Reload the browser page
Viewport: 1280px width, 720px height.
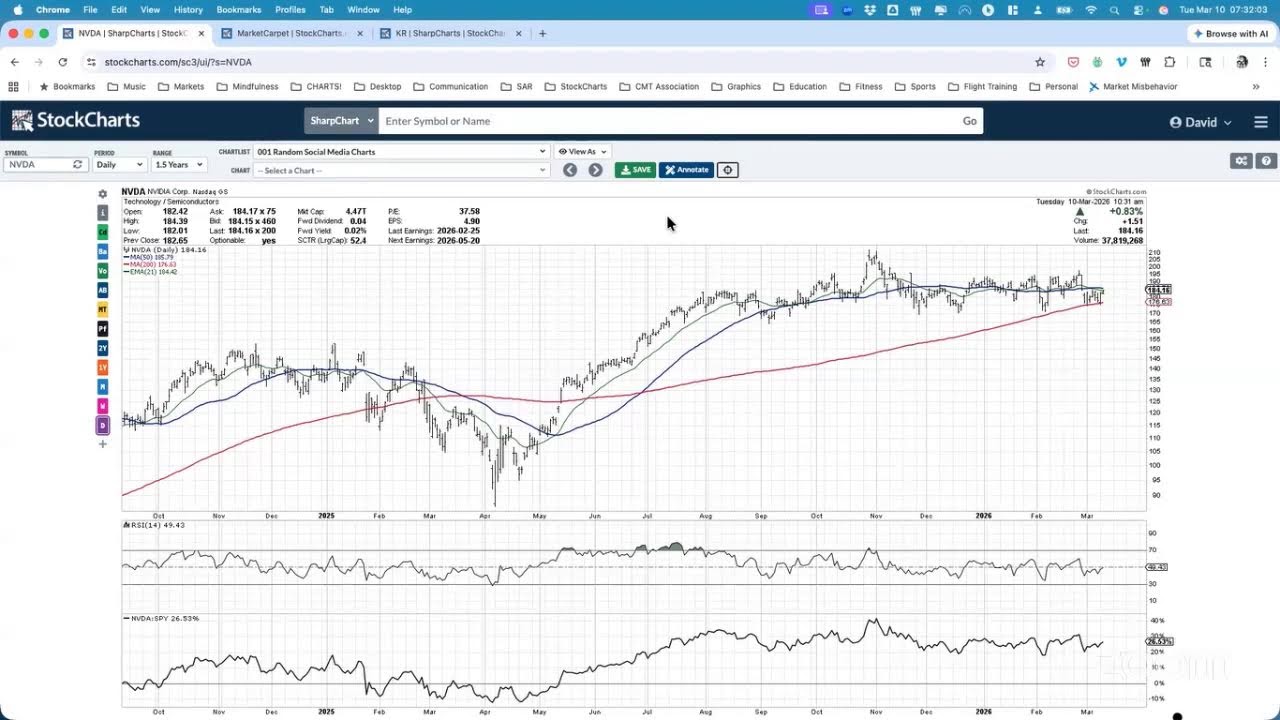[62, 62]
